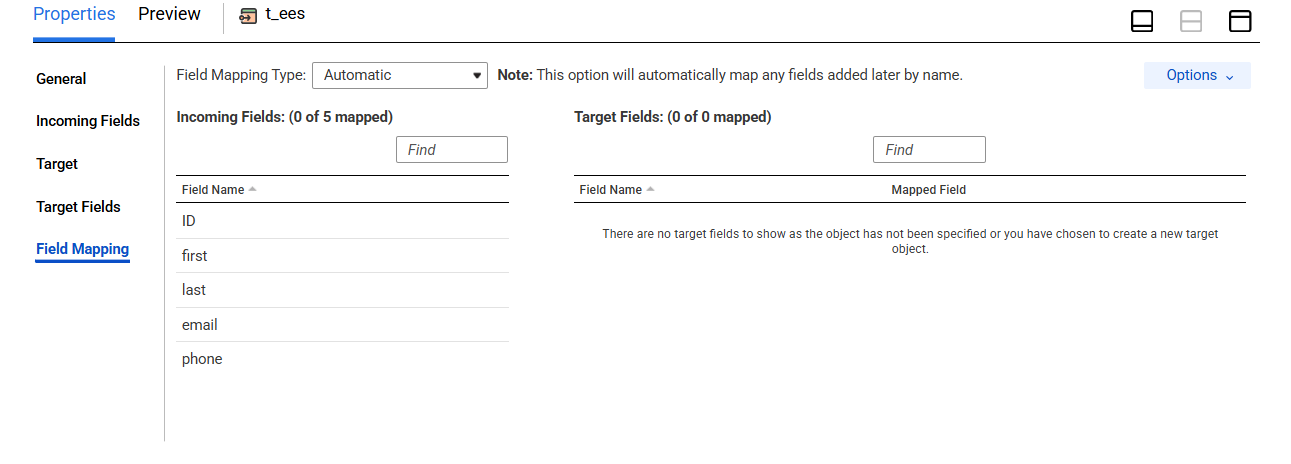This screenshot has height=464, width=1291.
Task: Open the Target section
Action: click(57, 164)
